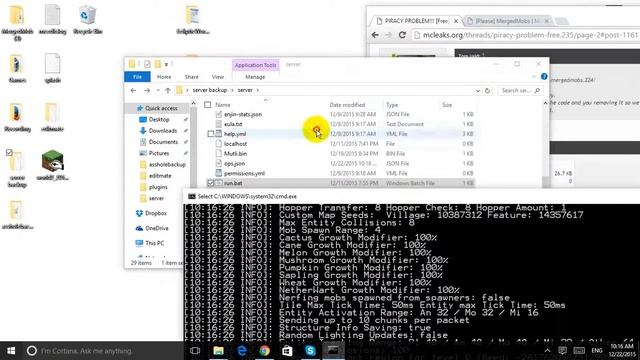
Task: Open Google Chrome from the taskbar
Action: (264, 351)
